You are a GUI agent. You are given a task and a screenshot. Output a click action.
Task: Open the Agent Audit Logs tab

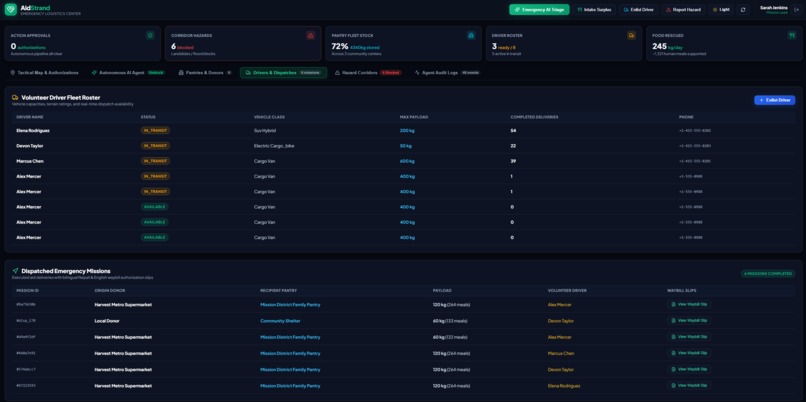pyautogui.click(x=447, y=73)
